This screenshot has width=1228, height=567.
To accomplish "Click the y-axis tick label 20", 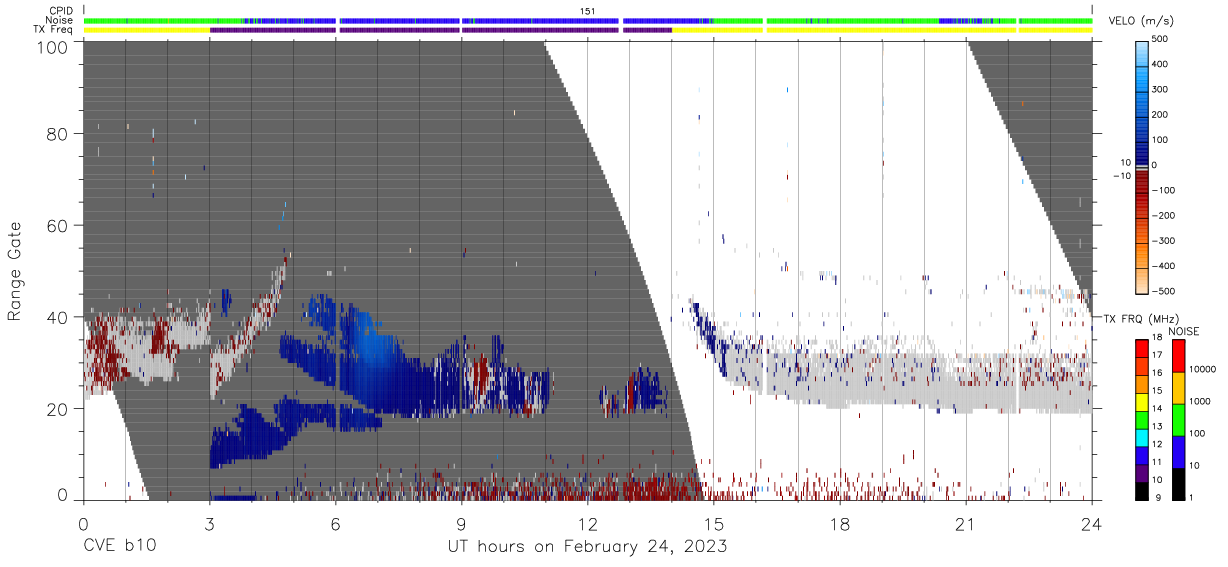I will pos(59,409).
